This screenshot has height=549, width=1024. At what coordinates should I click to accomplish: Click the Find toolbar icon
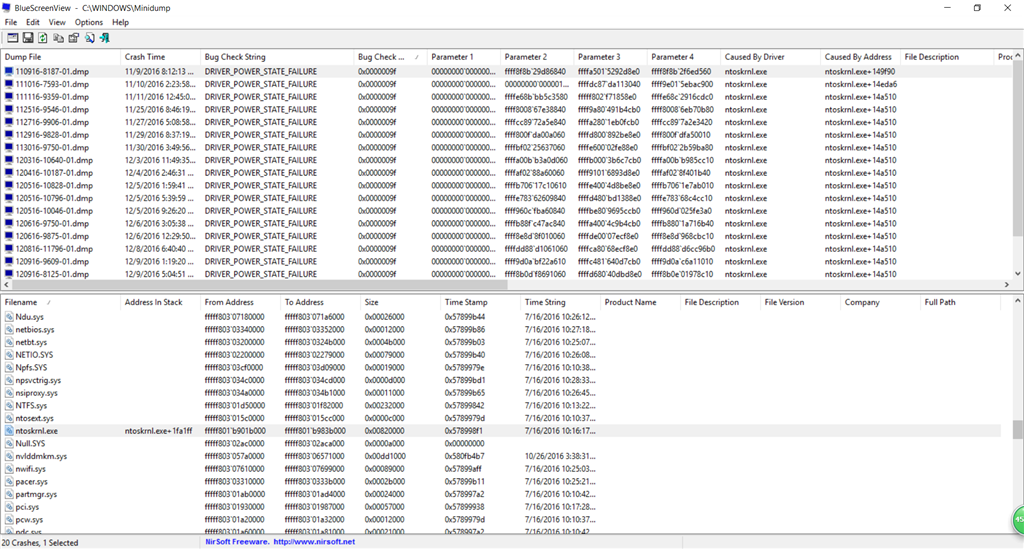coord(88,38)
